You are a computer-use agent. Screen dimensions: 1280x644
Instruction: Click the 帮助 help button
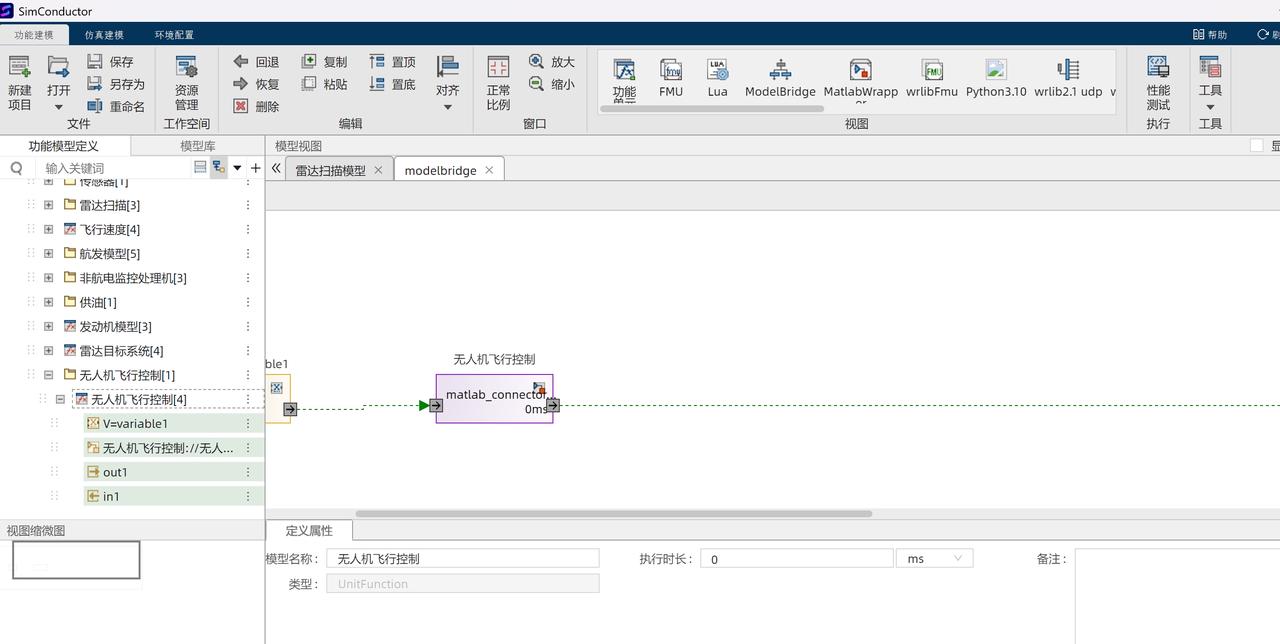pos(1210,35)
